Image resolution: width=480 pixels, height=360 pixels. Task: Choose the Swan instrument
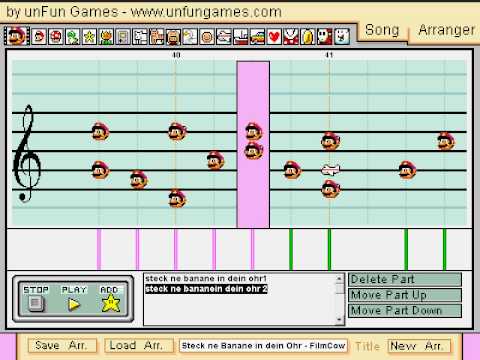click(190, 37)
